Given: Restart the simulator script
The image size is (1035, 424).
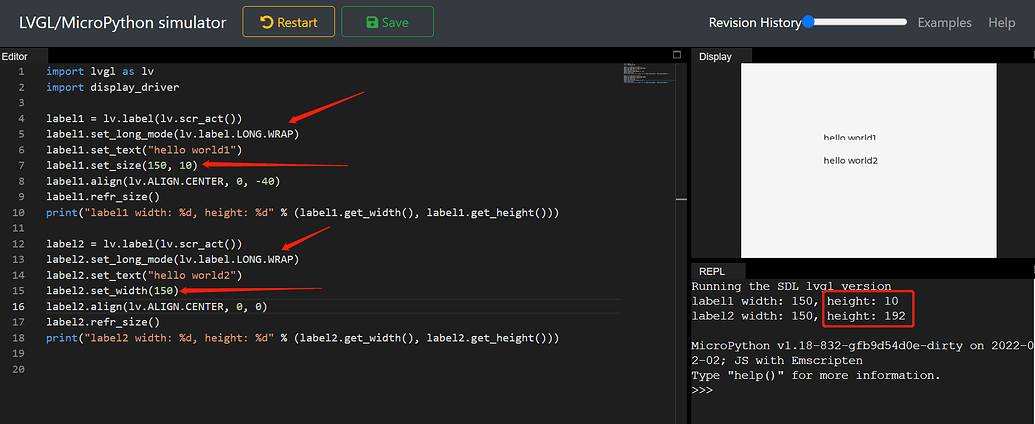Looking at the screenshot, I should [289, 22].
